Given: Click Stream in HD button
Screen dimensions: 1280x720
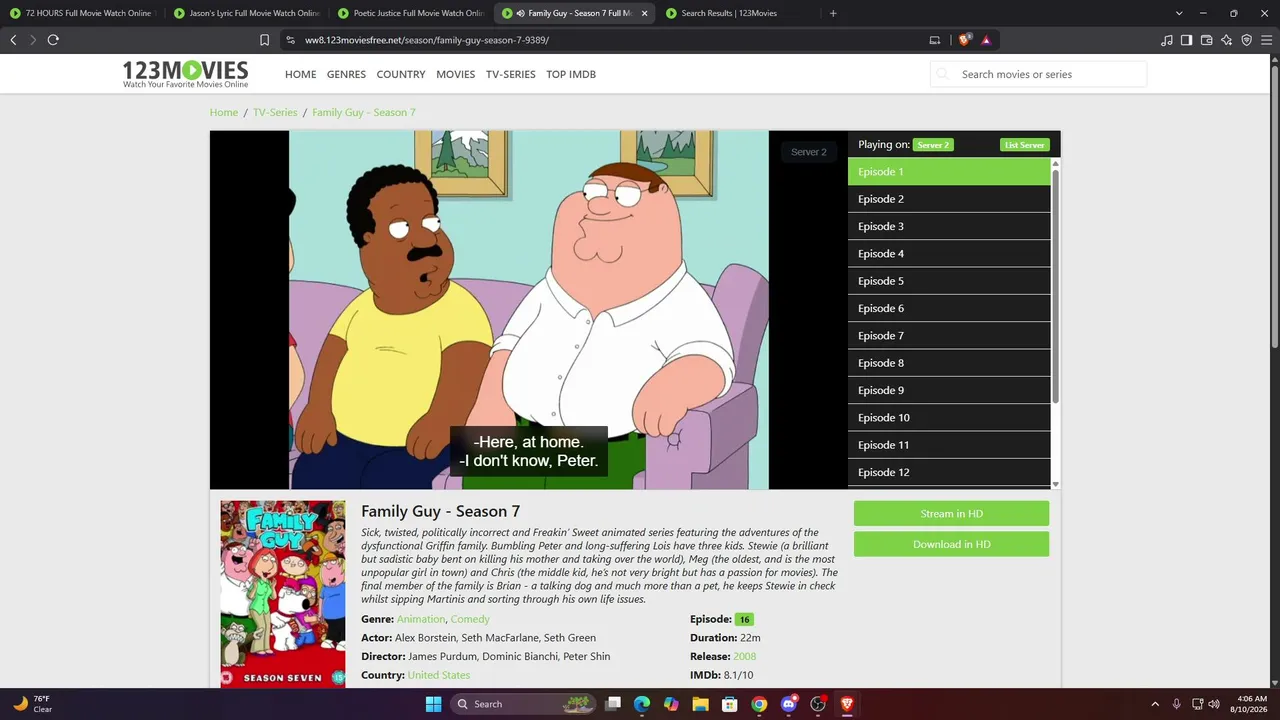Looking at the screenshot, I should [951, 514].
